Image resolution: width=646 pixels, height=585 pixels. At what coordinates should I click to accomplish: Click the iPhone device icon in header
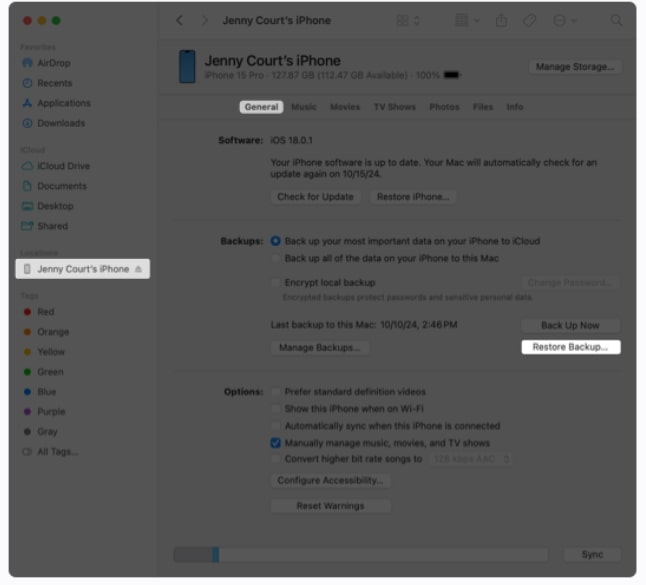tap(187, 66)
